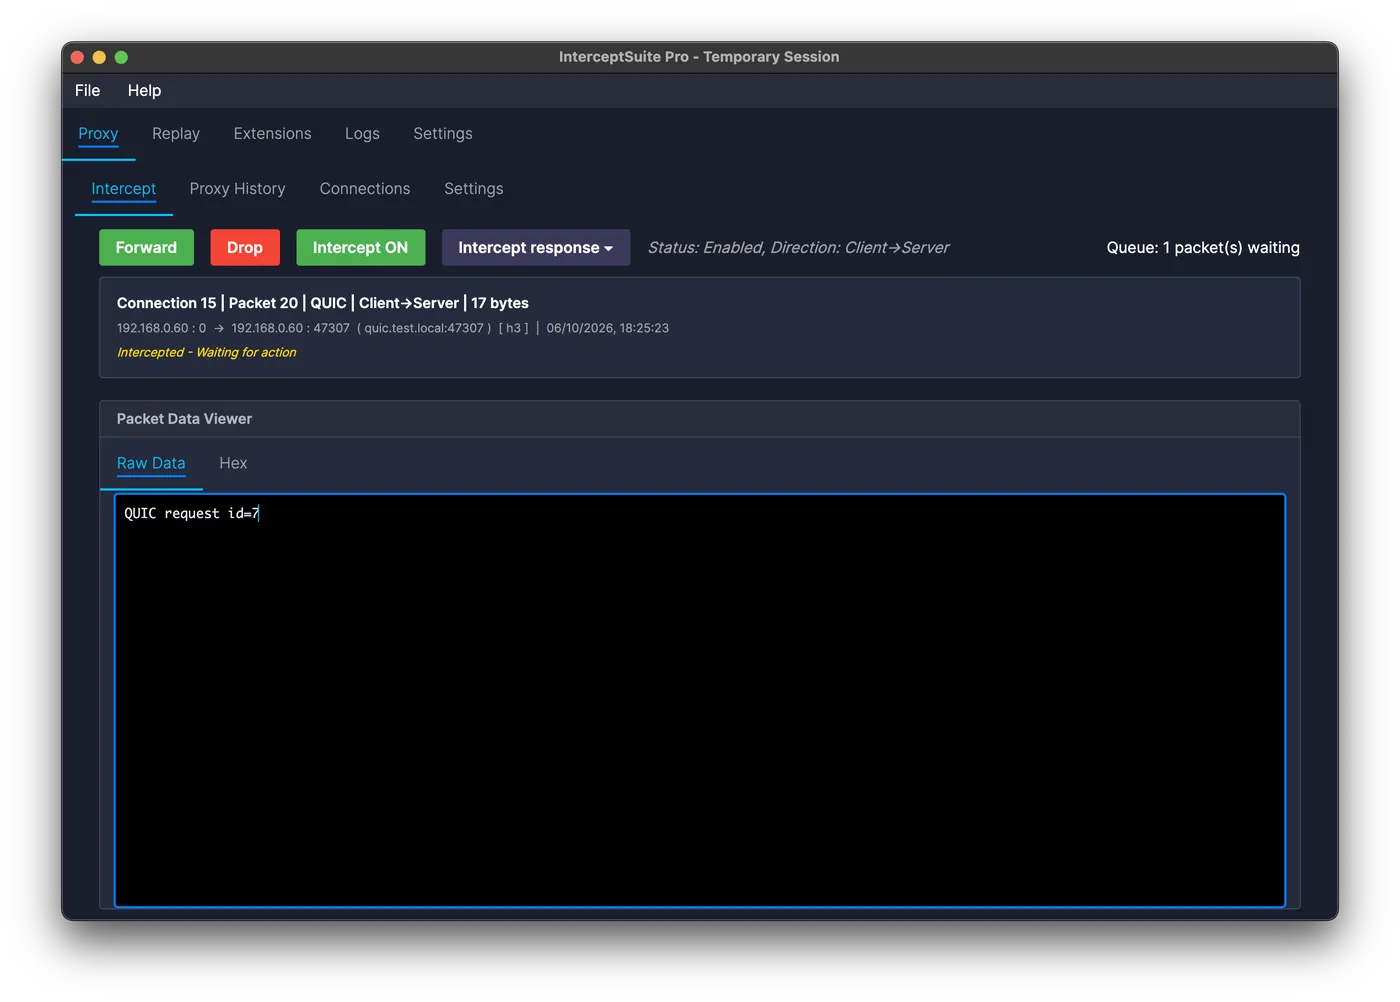Open the Proxy Settings sub-tab

click(474, 189)
